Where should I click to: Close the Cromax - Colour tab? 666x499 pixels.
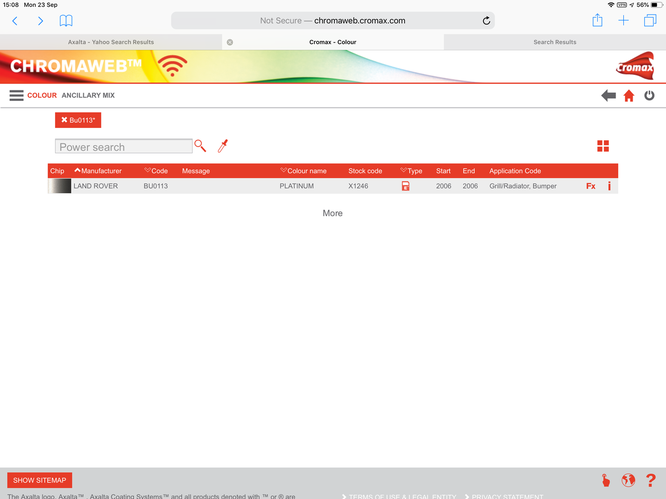230,42
